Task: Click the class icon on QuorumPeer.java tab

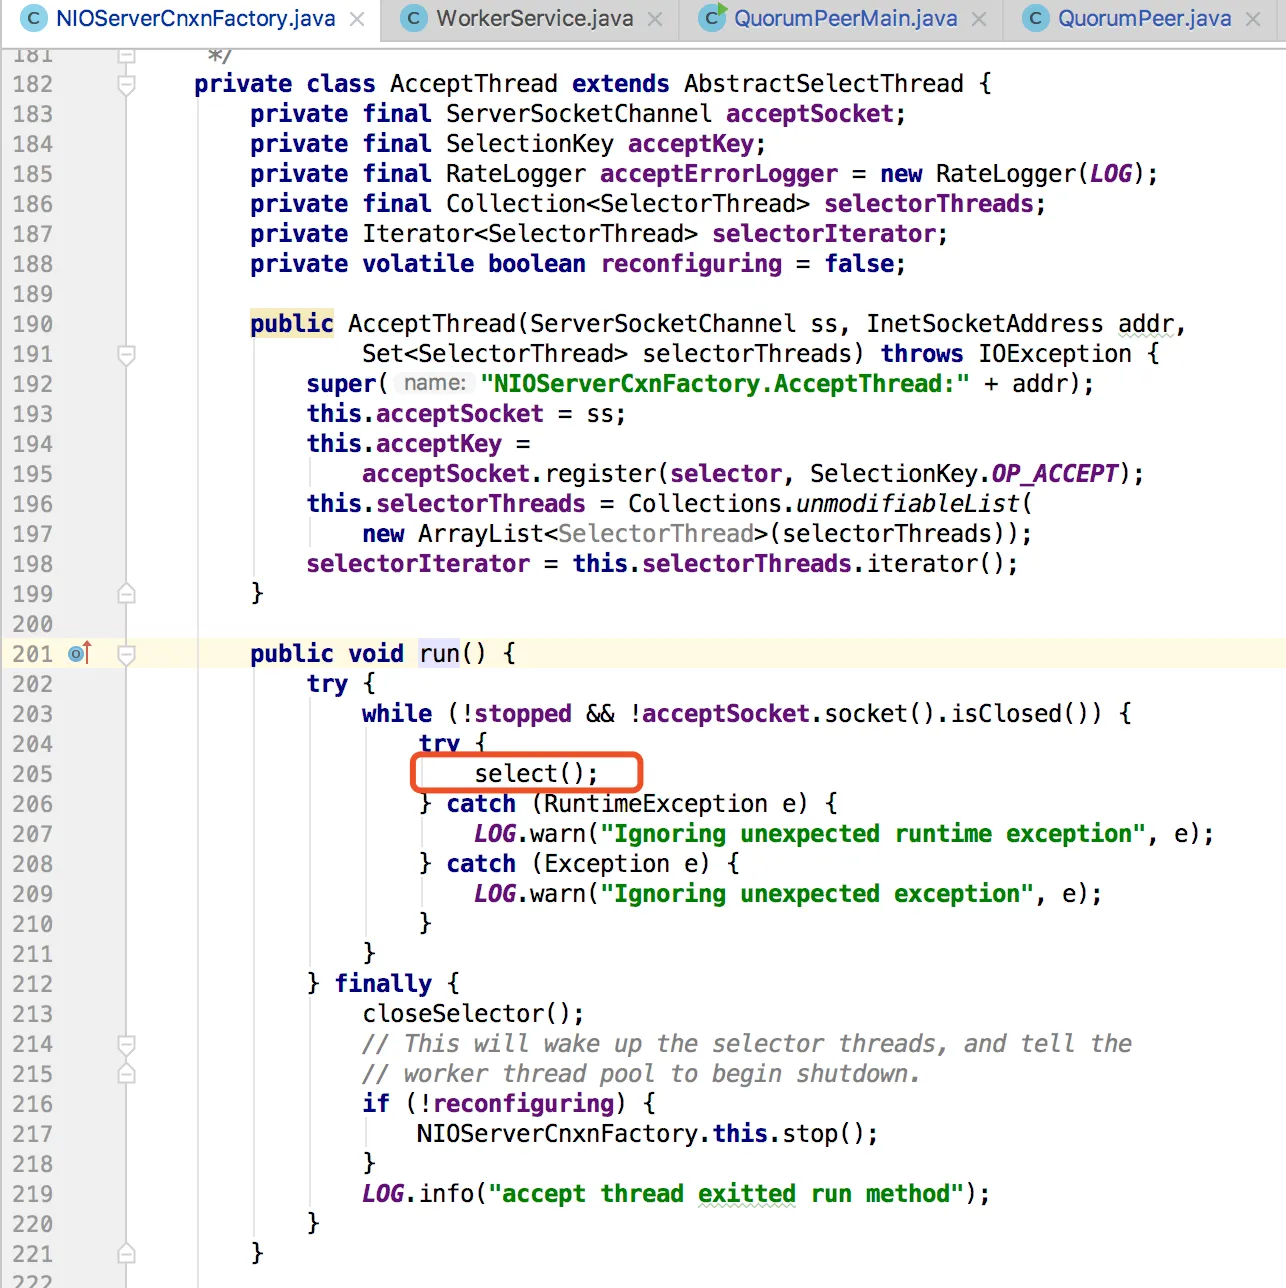Action: point(1036,18)
